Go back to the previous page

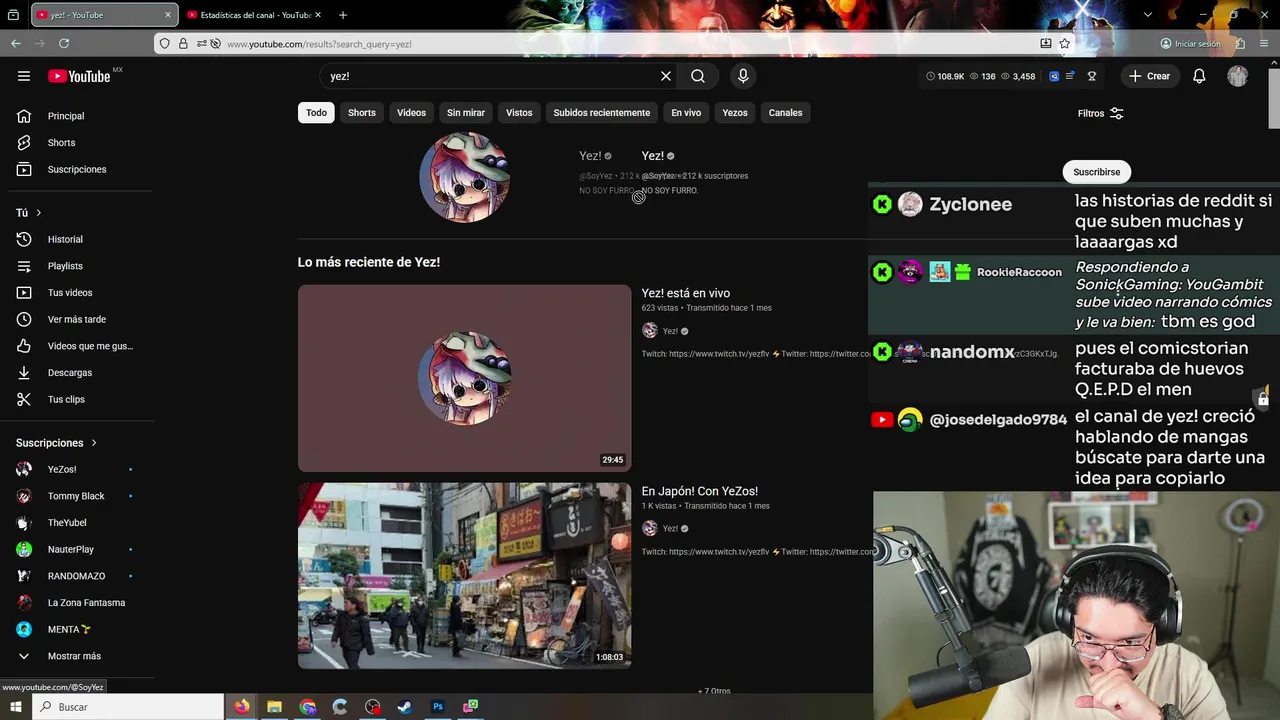point(16,43)
